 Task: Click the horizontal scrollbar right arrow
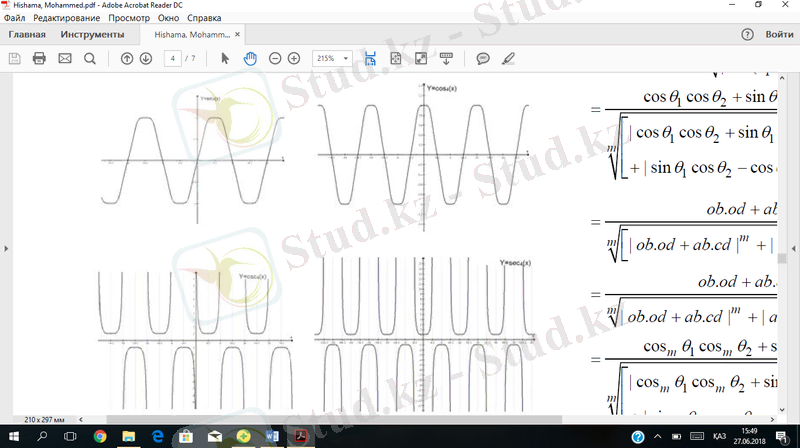click(772, 419)
